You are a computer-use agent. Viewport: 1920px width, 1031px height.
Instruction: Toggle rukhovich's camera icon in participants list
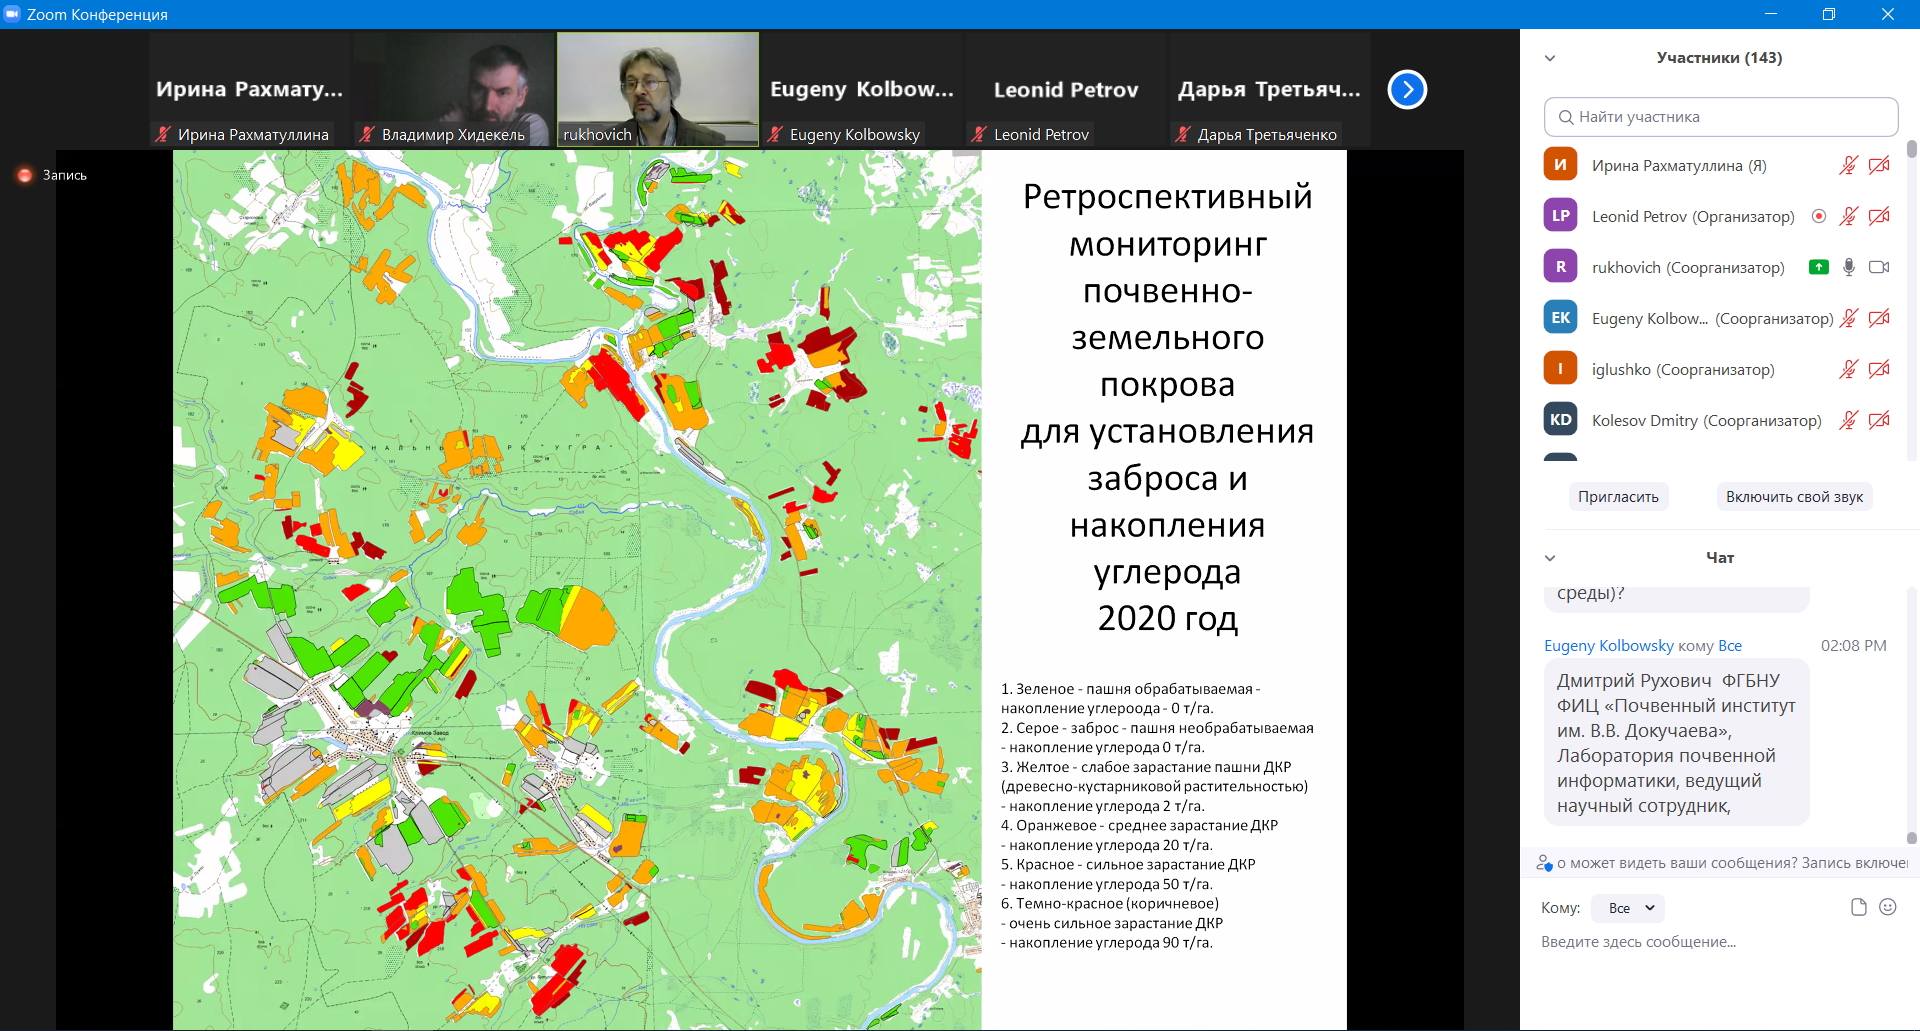tap(1879, 267)
